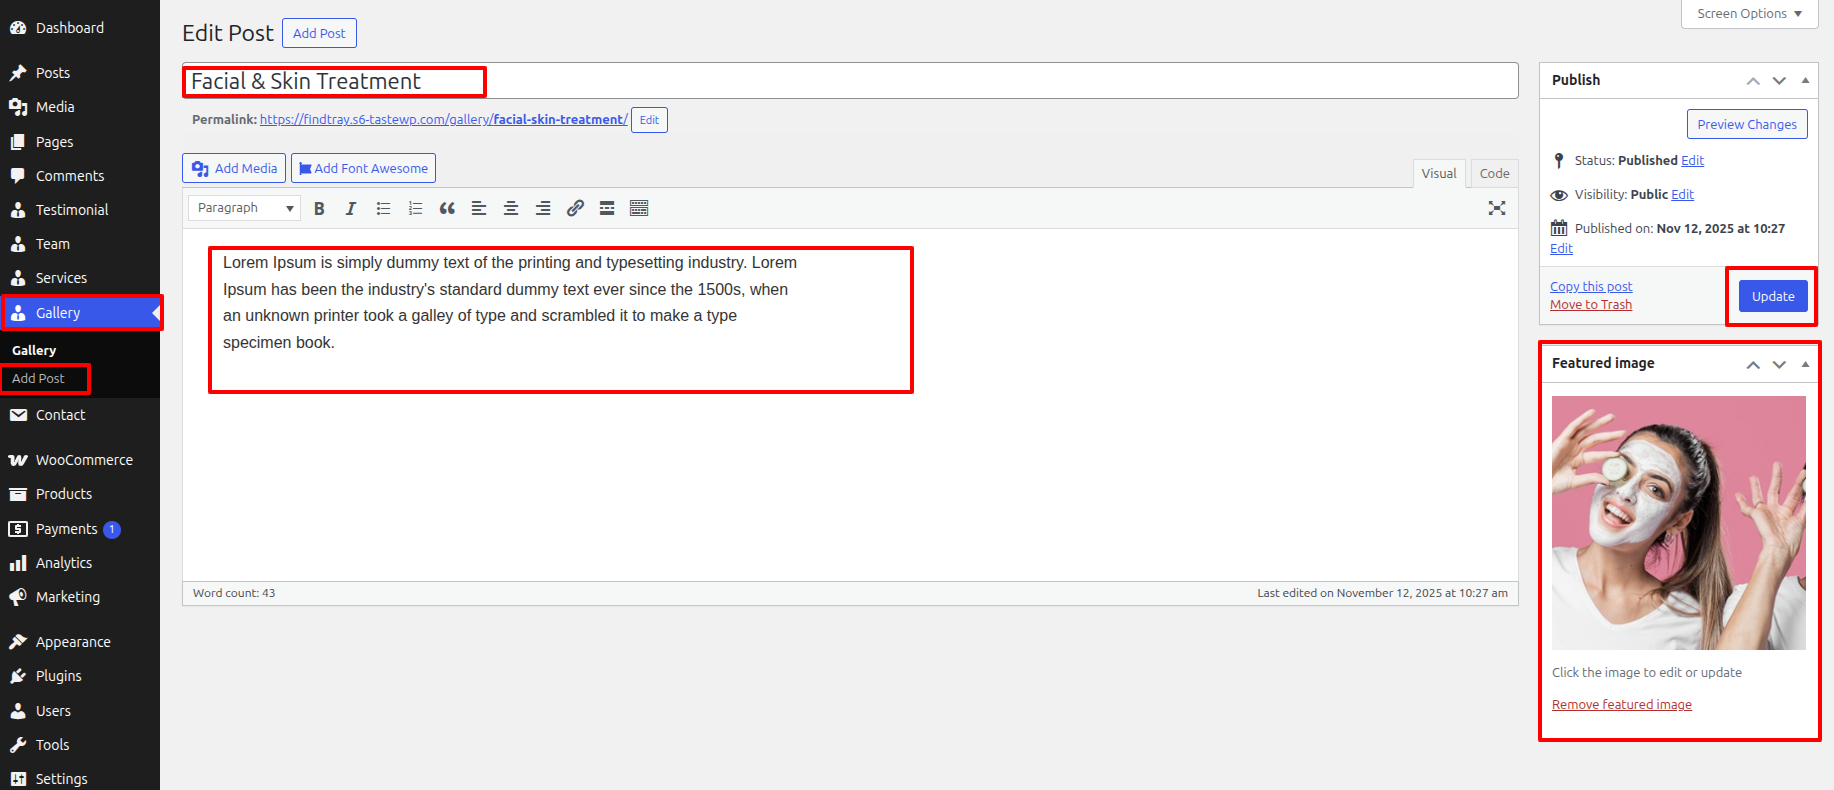
Task: Toggle the Featured image panel collapse arrow
Action: tap(1805, 364)
